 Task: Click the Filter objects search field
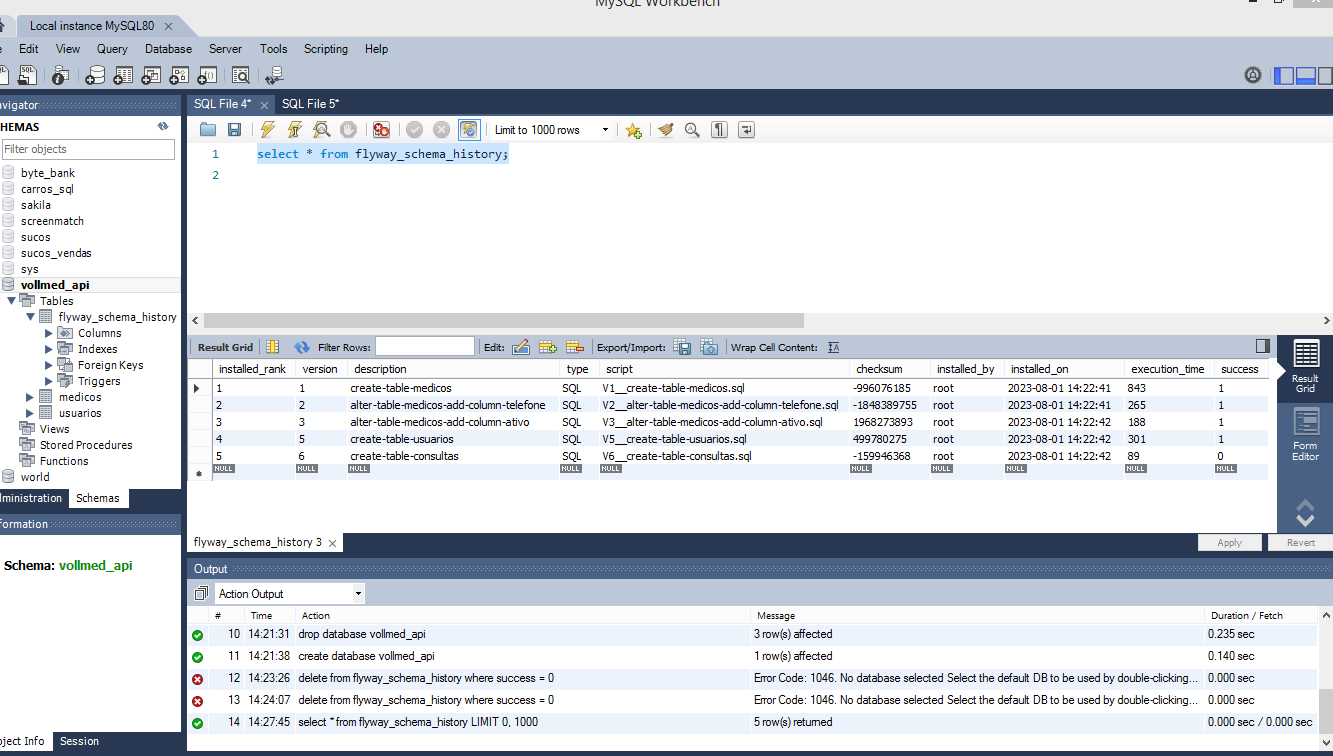coord(88,149)
